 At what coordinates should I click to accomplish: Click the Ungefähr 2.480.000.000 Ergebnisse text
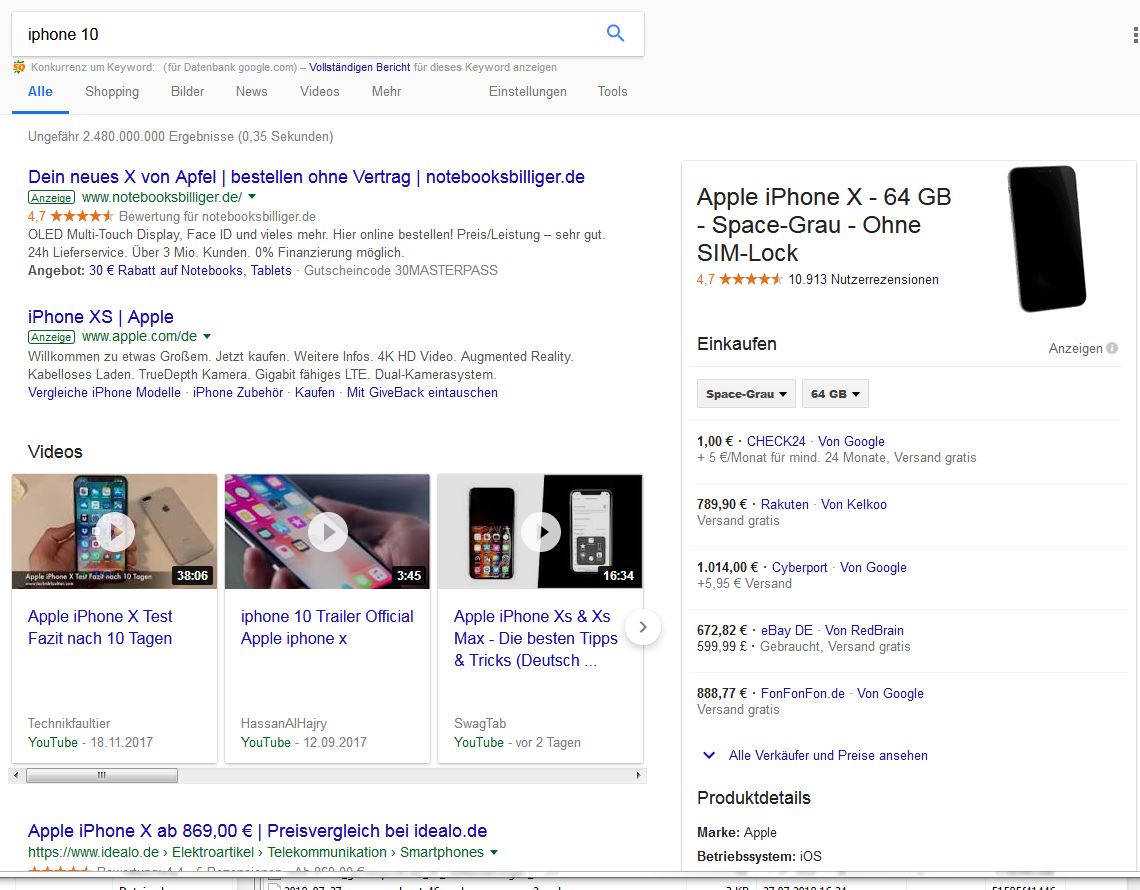[180, 137]
